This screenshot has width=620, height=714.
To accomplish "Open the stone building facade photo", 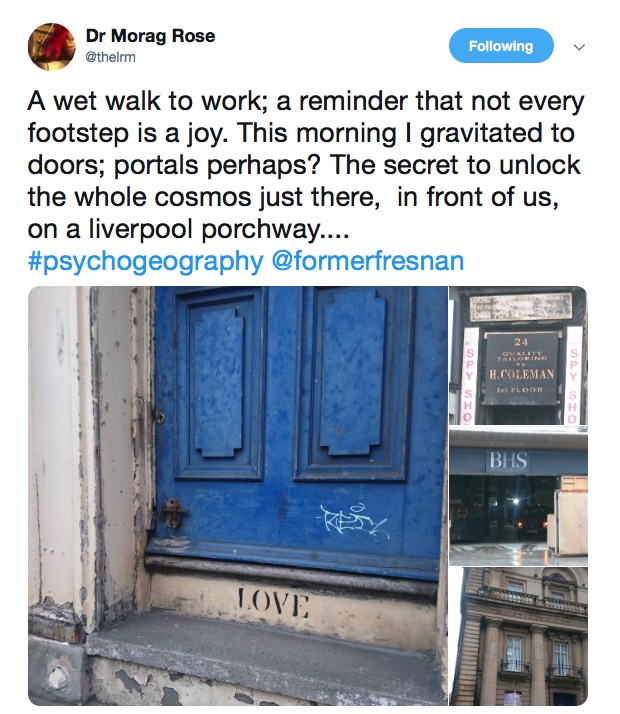I will pyautogui.click(x=518, y=636).
